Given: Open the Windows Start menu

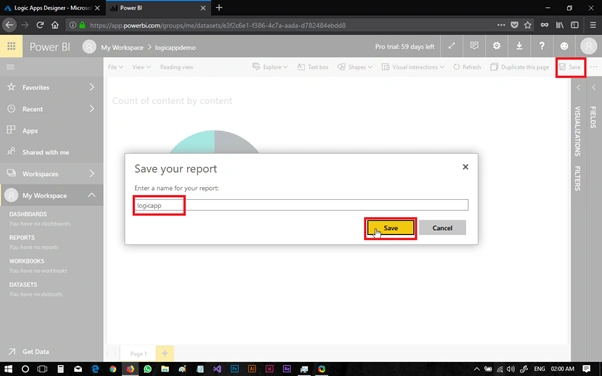Looking at the screenshot, I should (8, 369).
